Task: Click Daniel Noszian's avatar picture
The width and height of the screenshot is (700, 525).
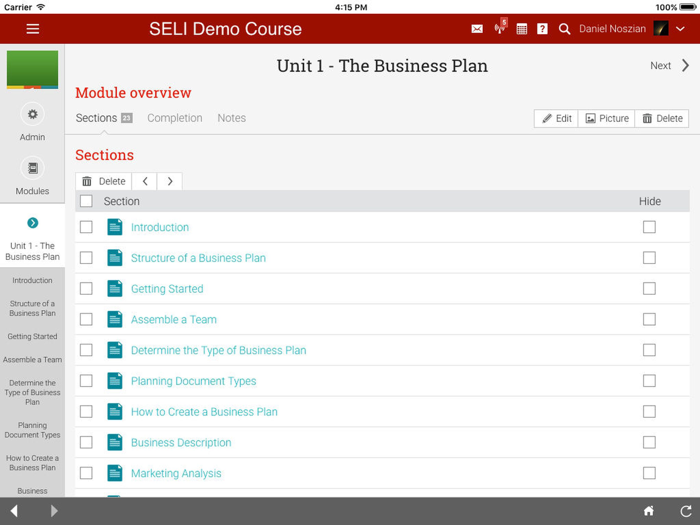Action: pos(661,29)
